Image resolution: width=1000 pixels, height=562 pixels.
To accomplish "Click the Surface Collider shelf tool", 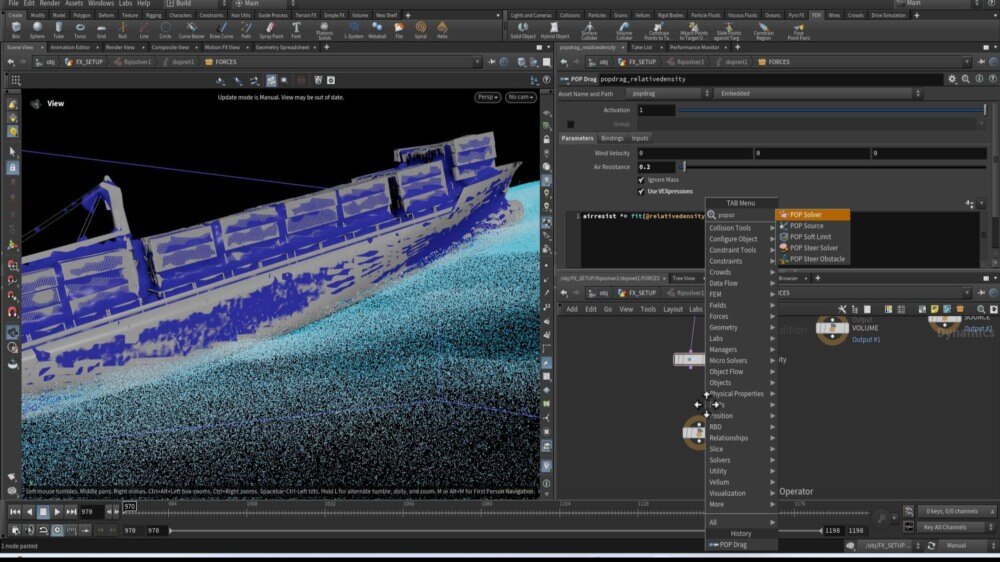I will [589, 30].
